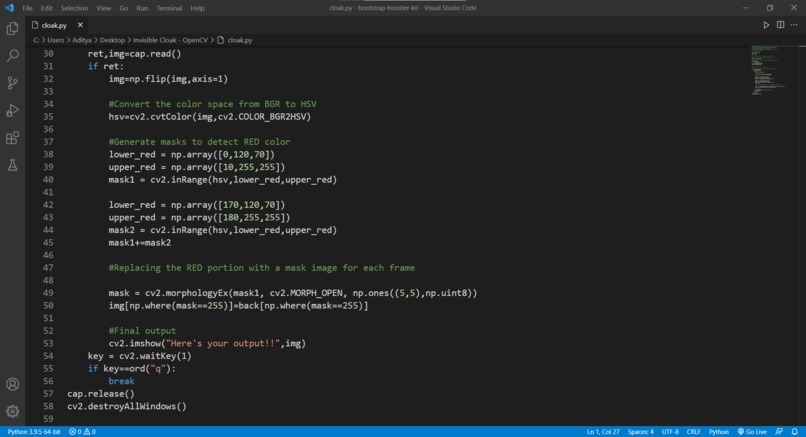Open the notifications bell in status bar
This screenshot has height=437, width=806.
pos(795,431)
